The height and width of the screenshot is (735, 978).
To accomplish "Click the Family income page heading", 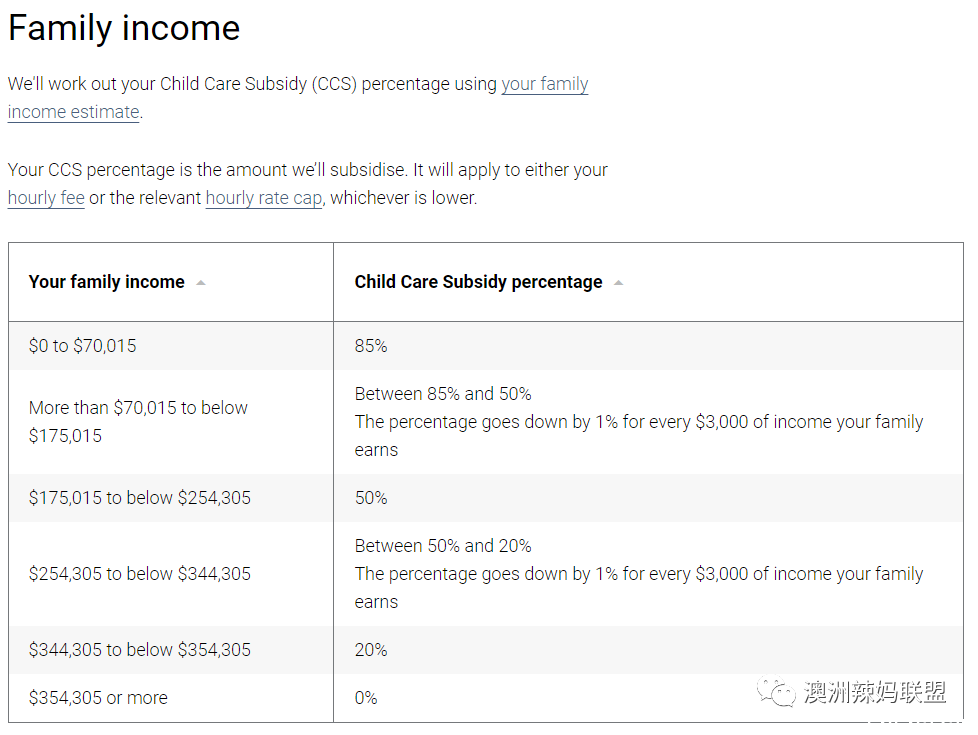I will [x=124, y=28].
